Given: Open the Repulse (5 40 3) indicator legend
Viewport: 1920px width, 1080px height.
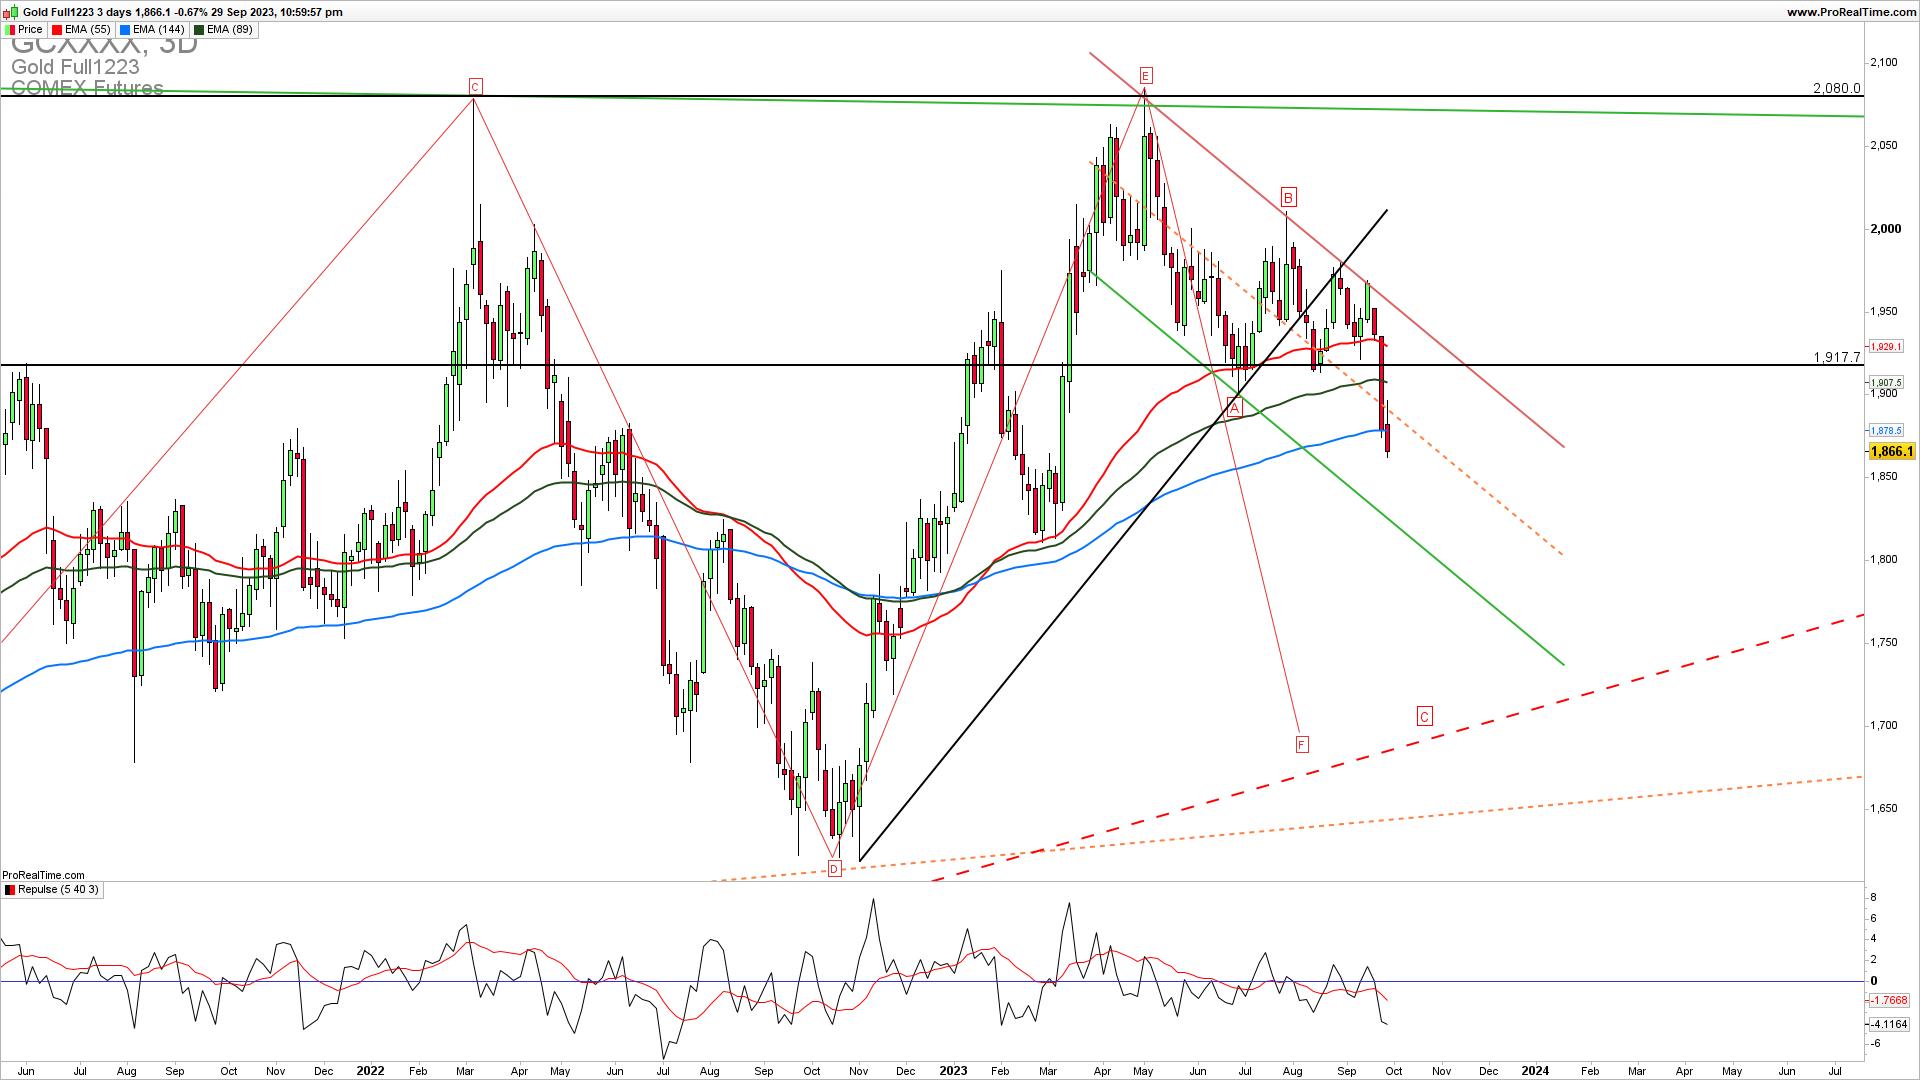Looking at the screenshot, I should pyautogui.click(x=52, y=890).
